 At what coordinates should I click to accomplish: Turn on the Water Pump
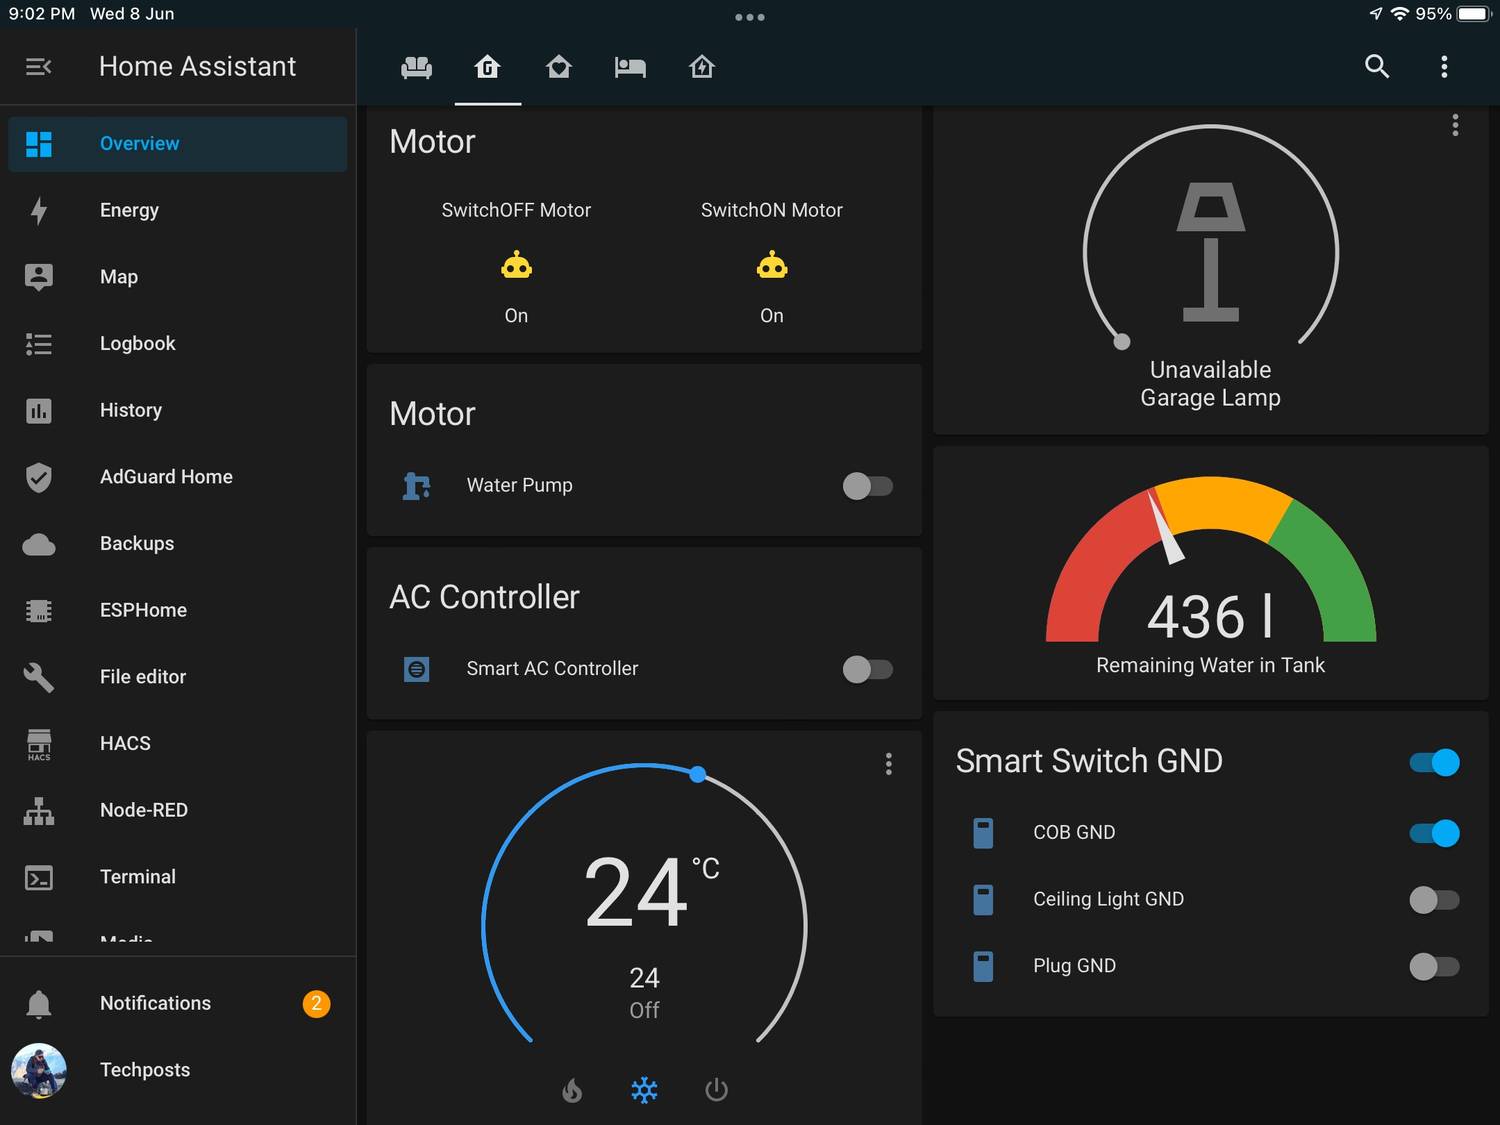[867, 486]
